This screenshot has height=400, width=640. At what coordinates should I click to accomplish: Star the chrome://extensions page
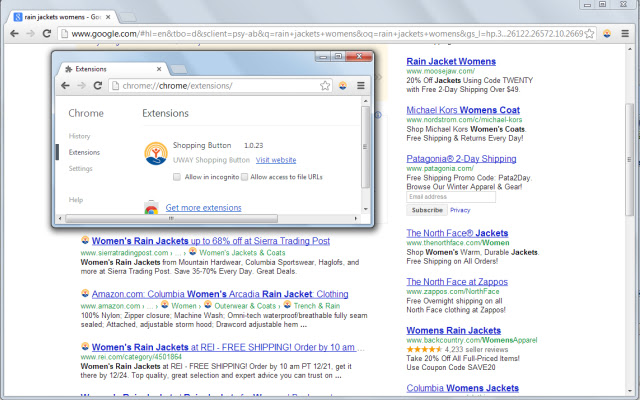(324, 85)
